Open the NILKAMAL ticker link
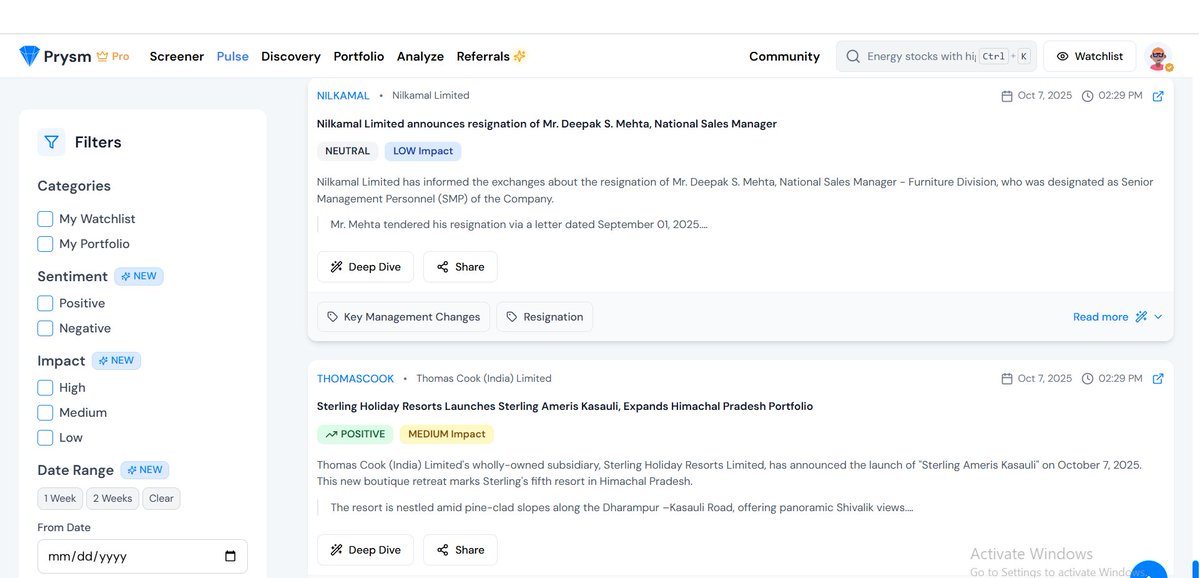The image size is (1200, 578). coord(343,96)
